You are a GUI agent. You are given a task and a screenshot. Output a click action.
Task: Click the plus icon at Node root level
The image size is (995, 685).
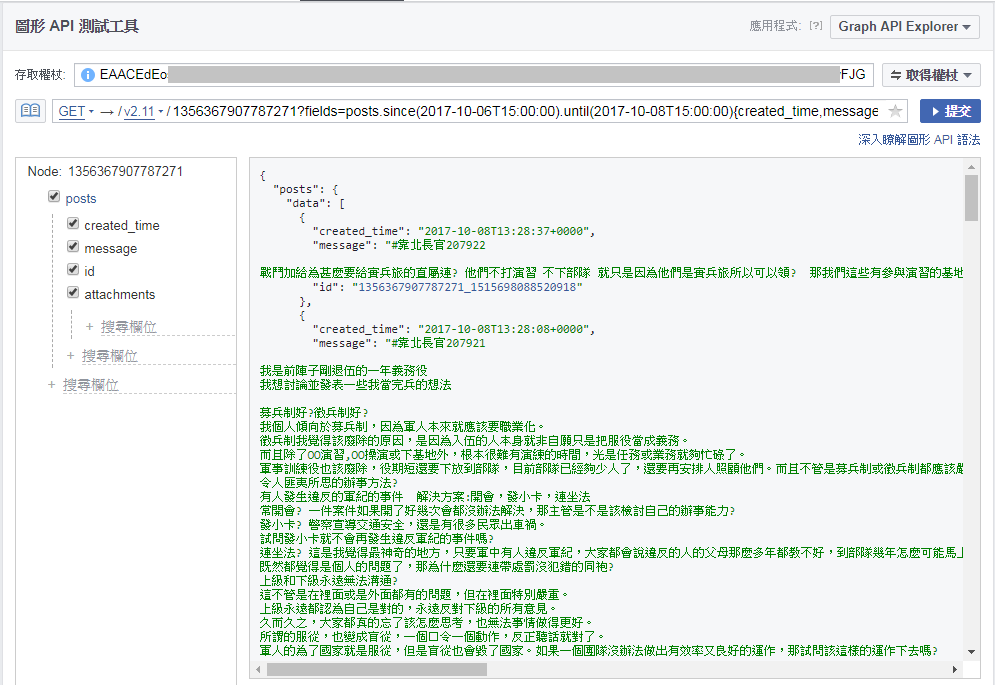pos(52,385)
